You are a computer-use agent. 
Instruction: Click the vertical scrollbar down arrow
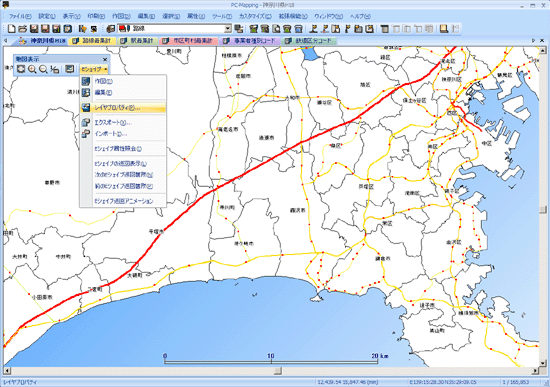(x=543, y=363)
